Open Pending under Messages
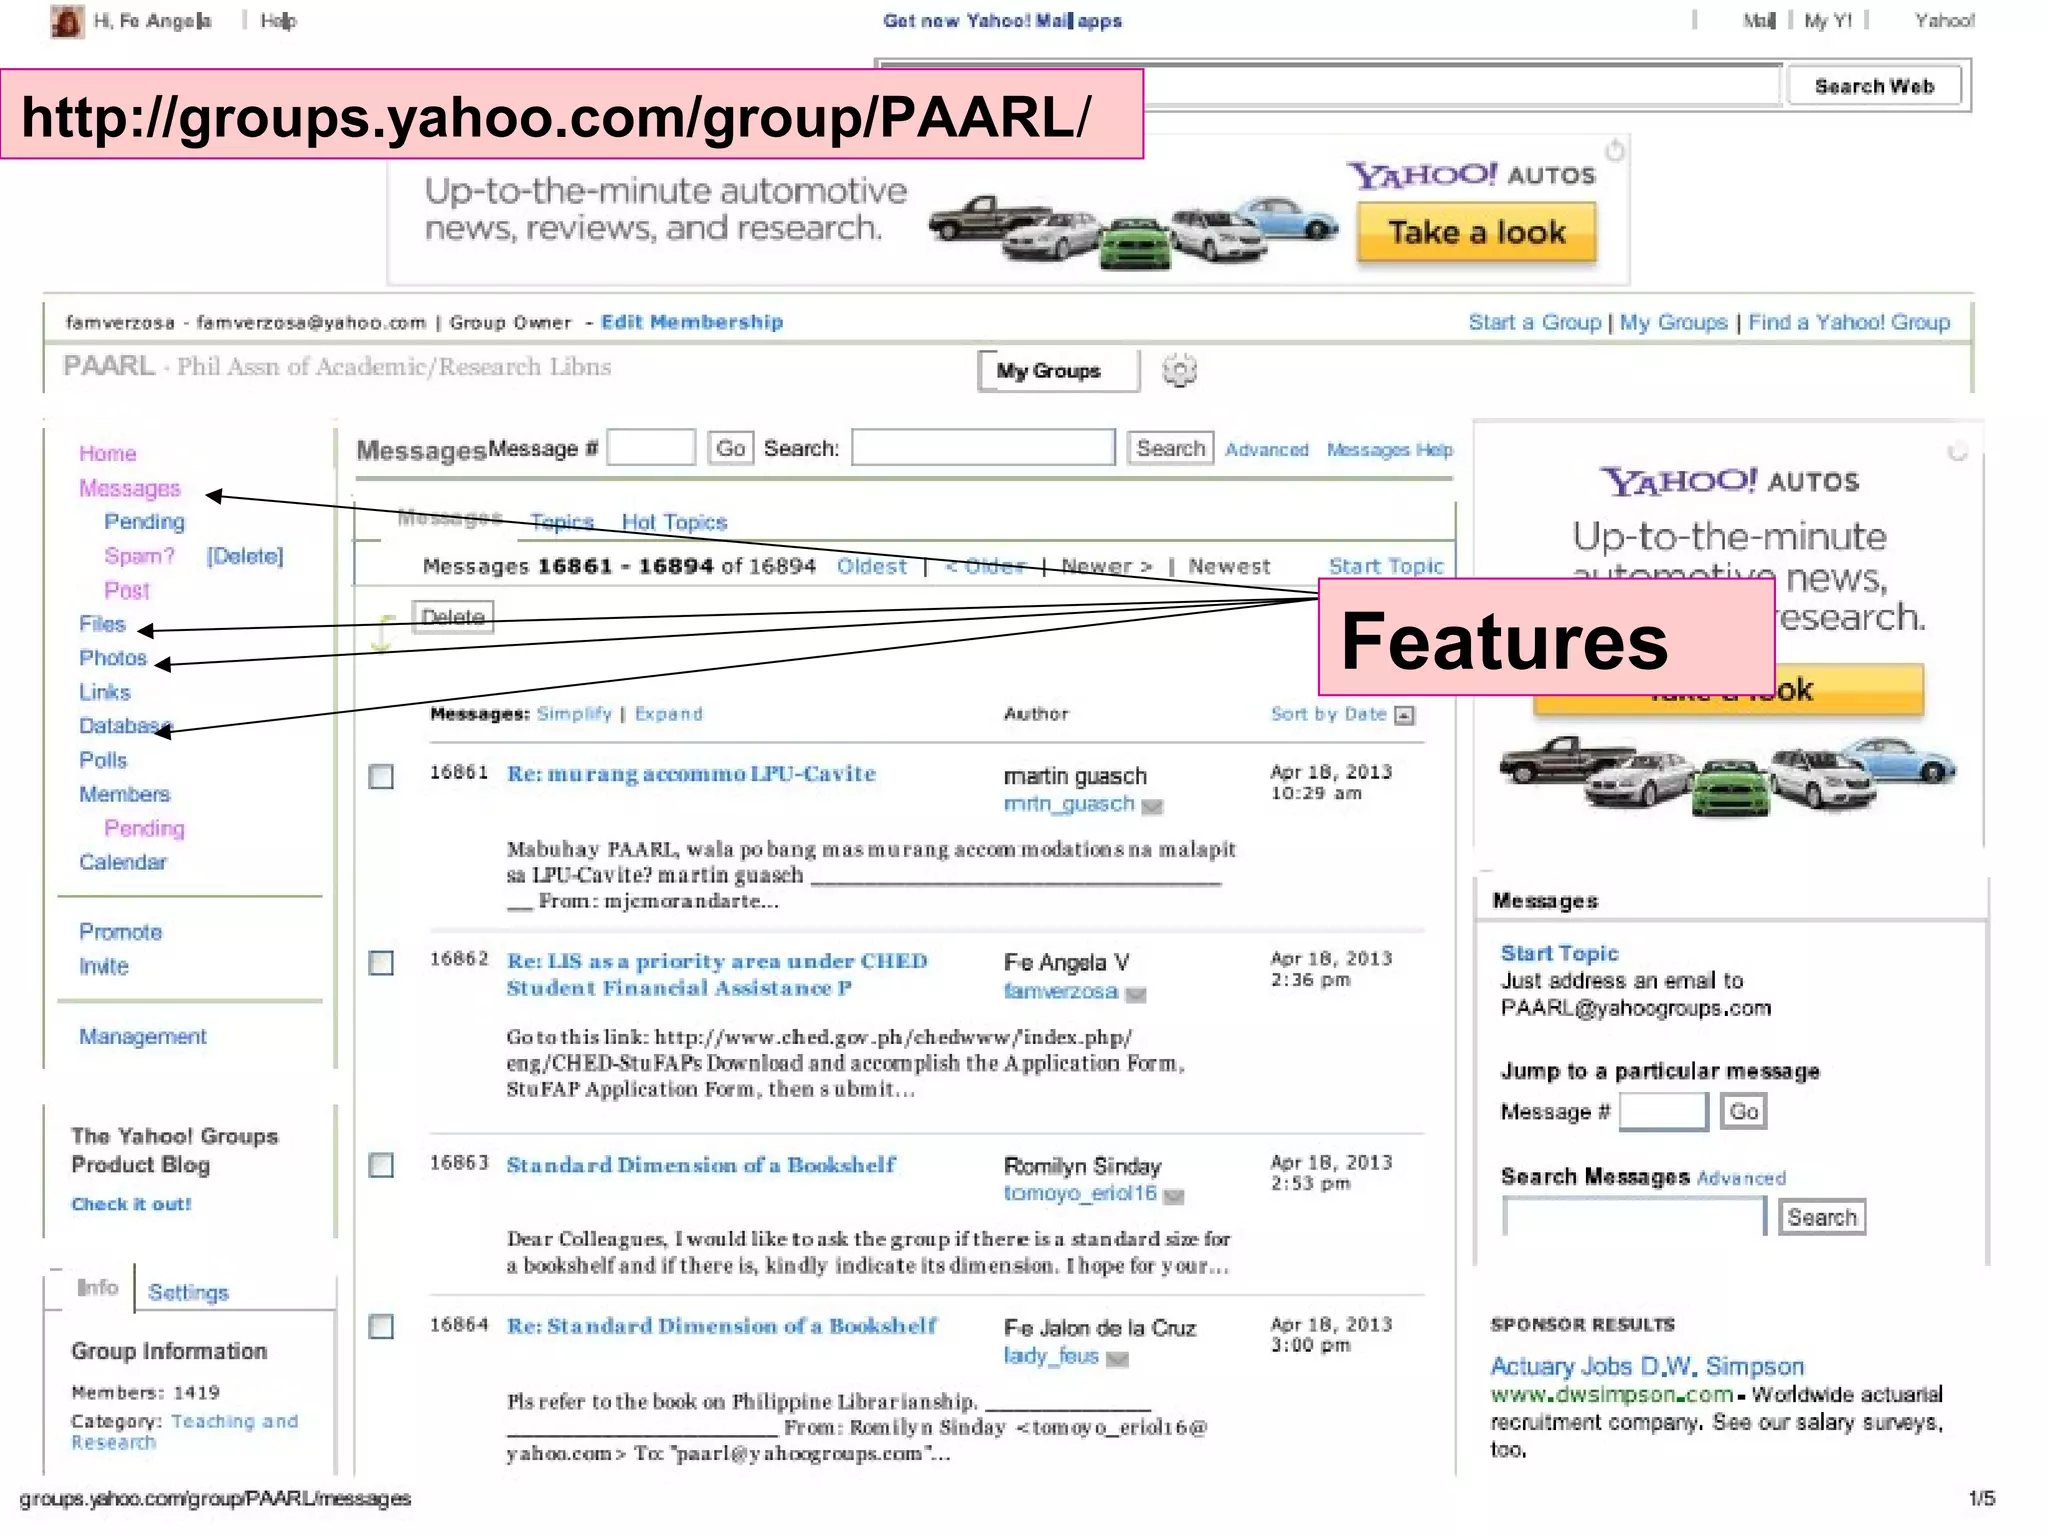This screenshot has height=1536, width=2048. 144,522
